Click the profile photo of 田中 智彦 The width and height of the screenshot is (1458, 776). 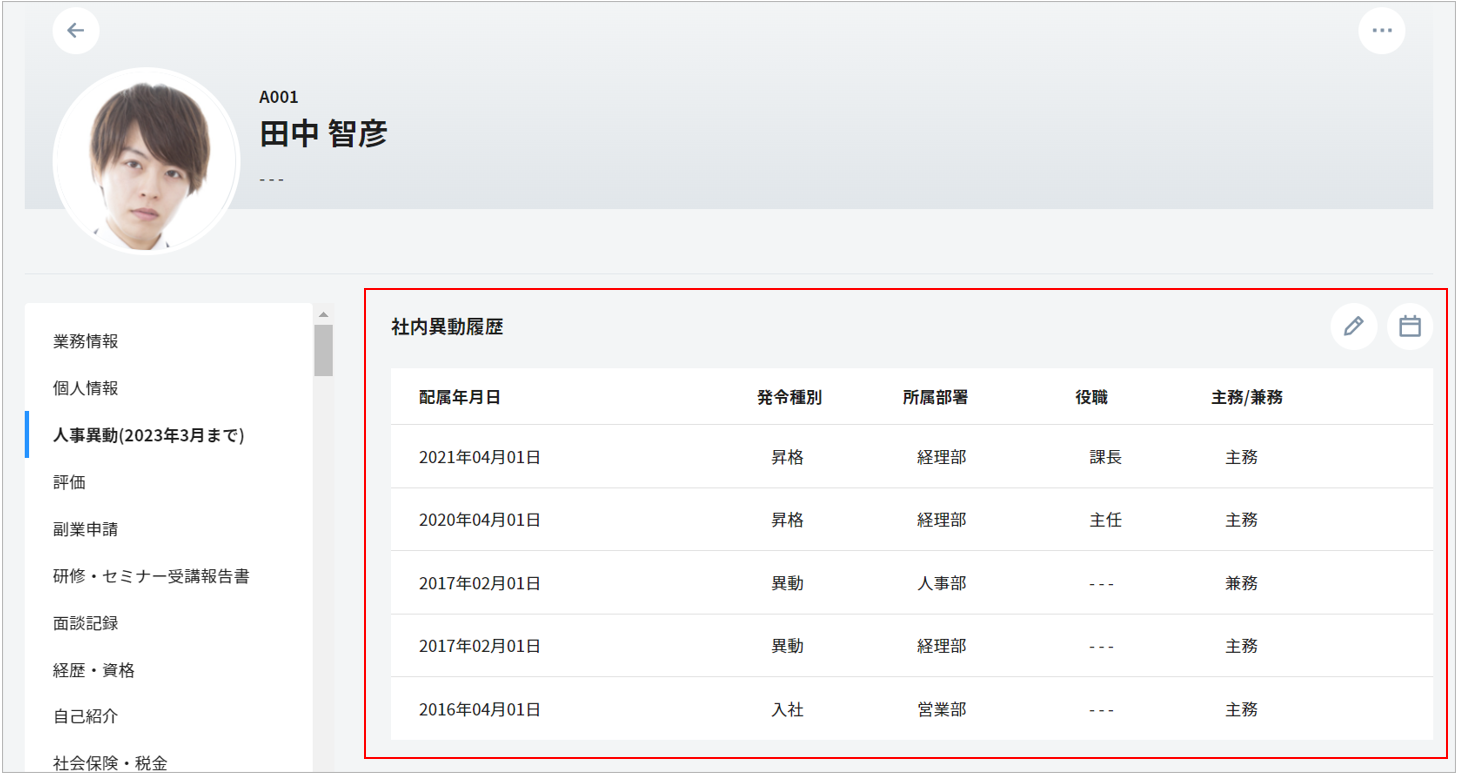click(146, 160)
